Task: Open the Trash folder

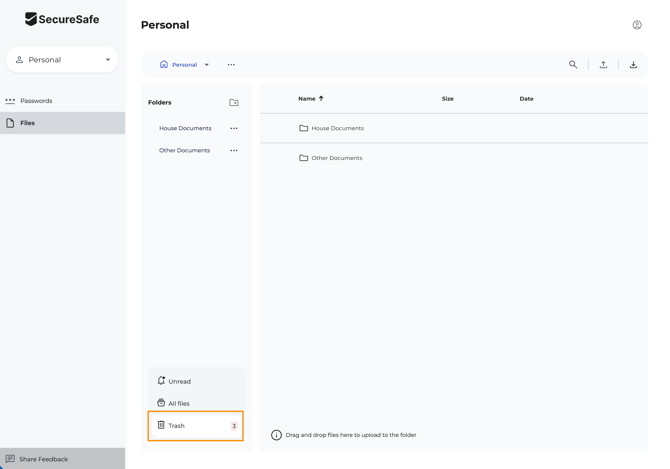Action: tap(177, 426)
